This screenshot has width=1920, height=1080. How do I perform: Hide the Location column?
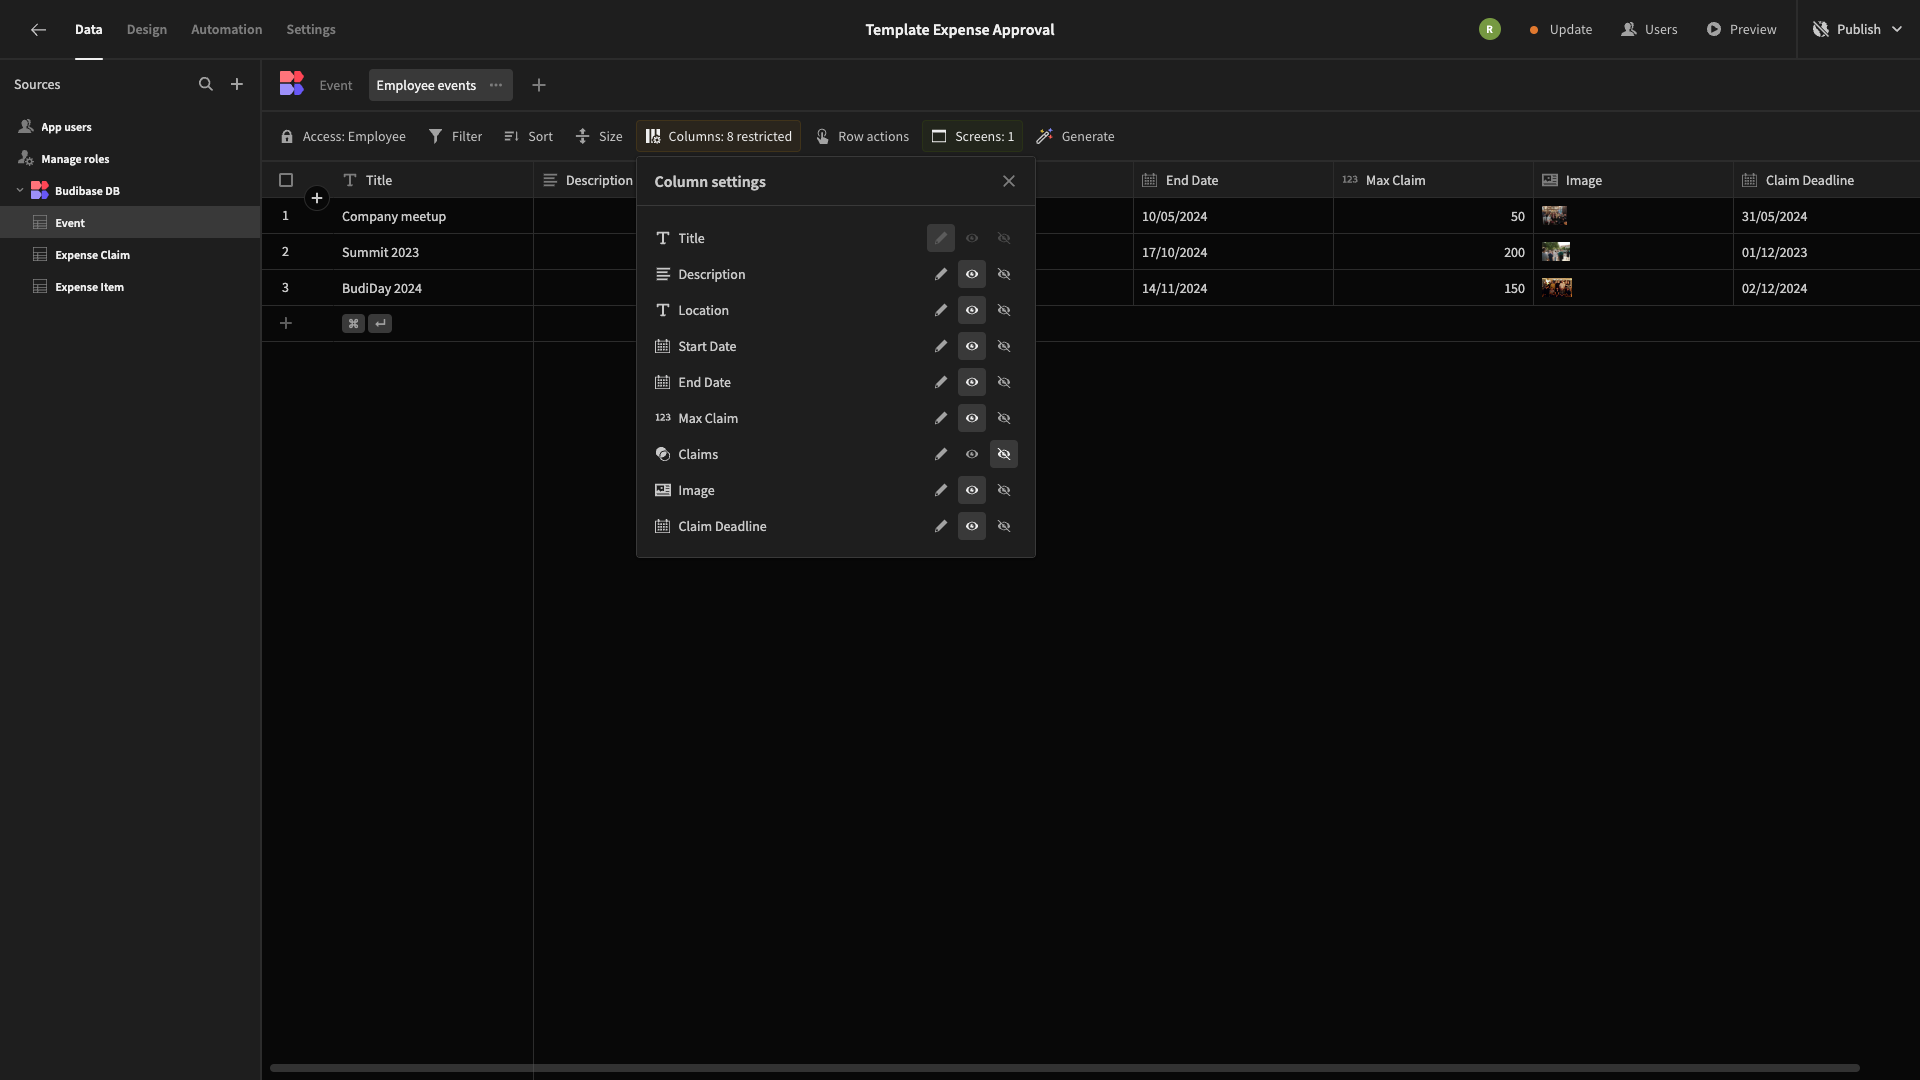click(x=1004, y=310)
